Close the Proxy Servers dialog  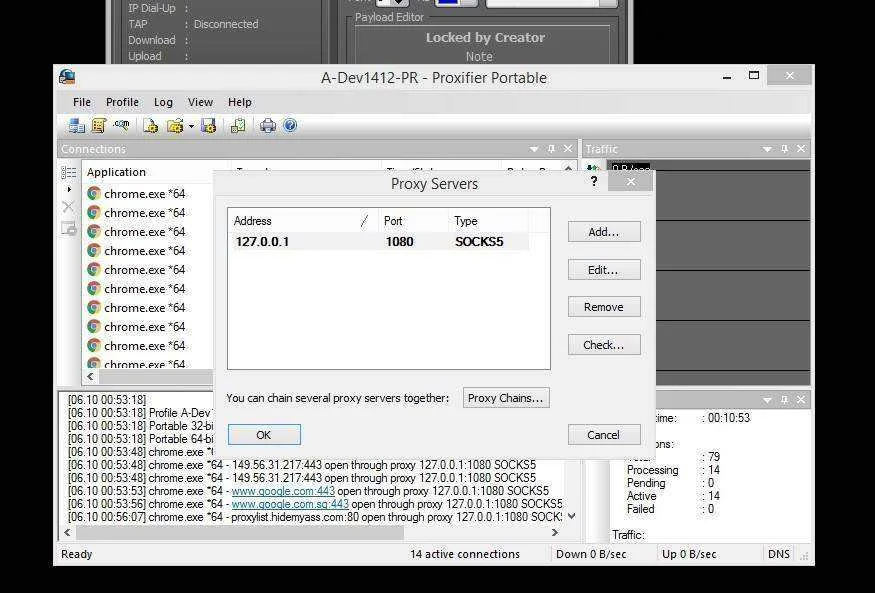(x=631, y=181)
